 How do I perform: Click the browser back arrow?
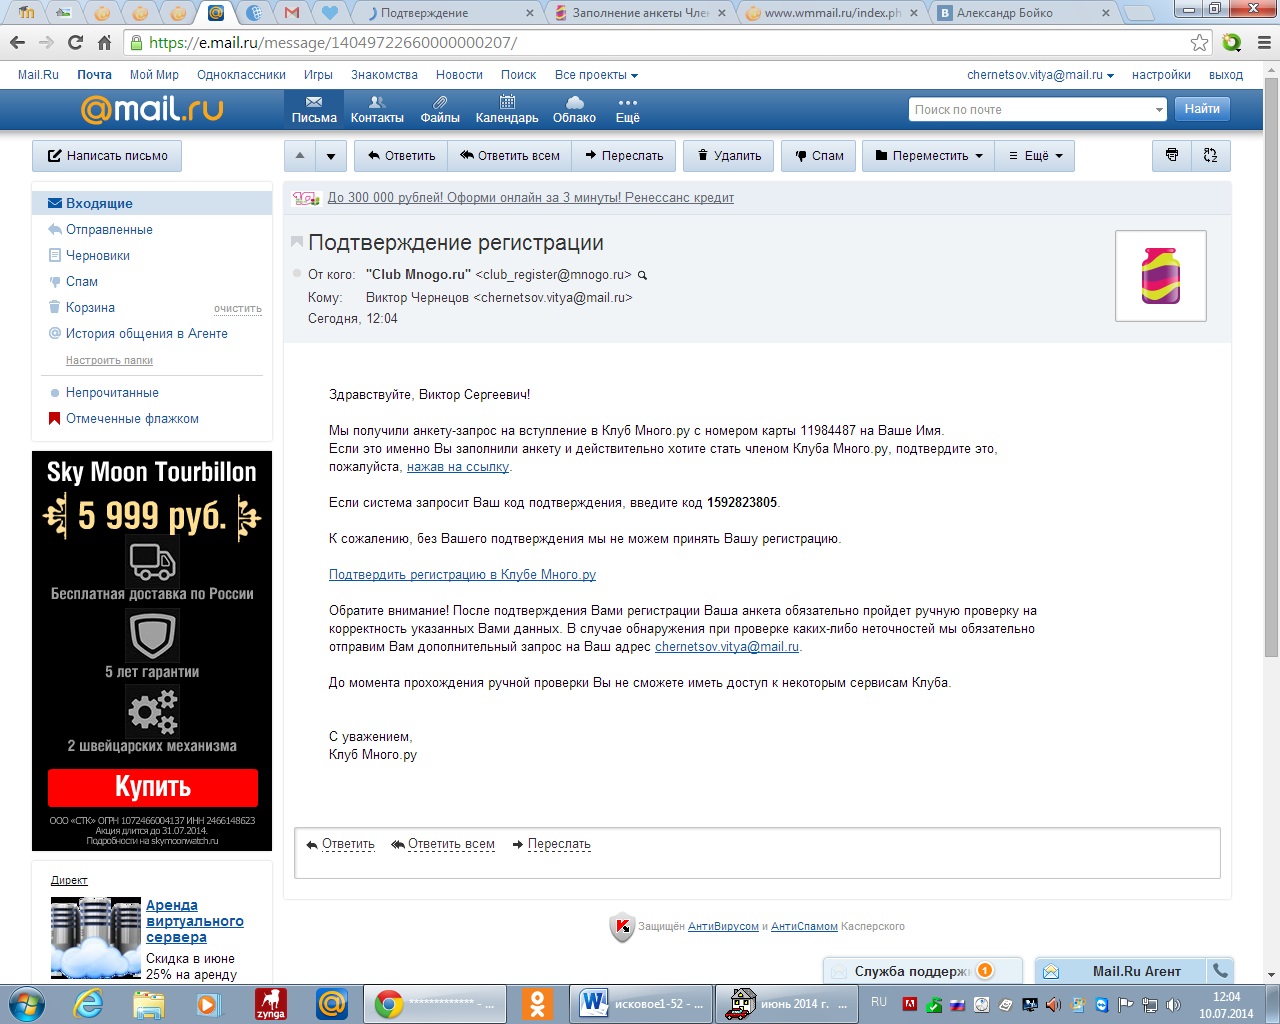click(17, 43)
